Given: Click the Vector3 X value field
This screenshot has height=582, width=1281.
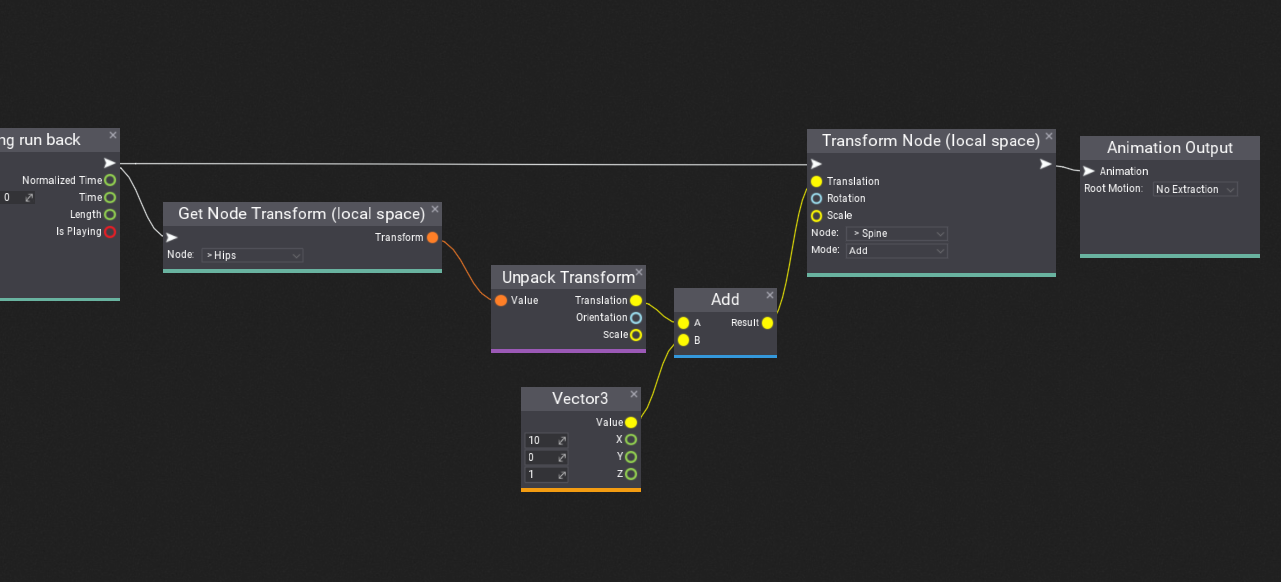Looking at the screenshot, I should (x=546, y=440).
